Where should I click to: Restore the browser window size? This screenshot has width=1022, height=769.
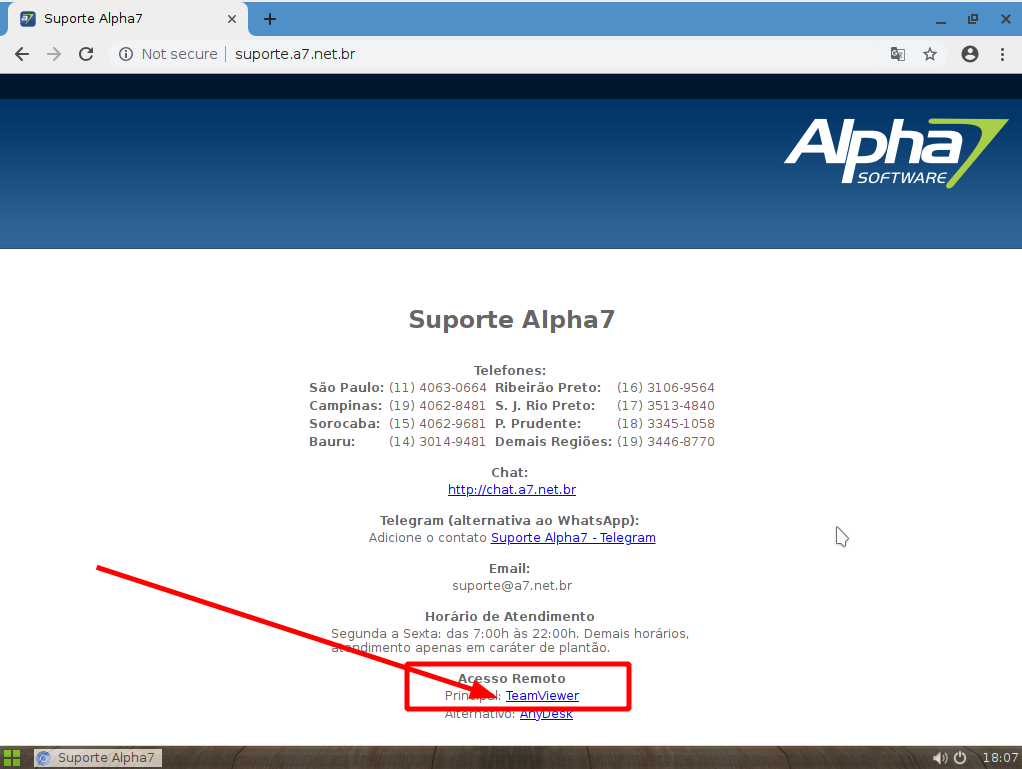coord(973,20)
